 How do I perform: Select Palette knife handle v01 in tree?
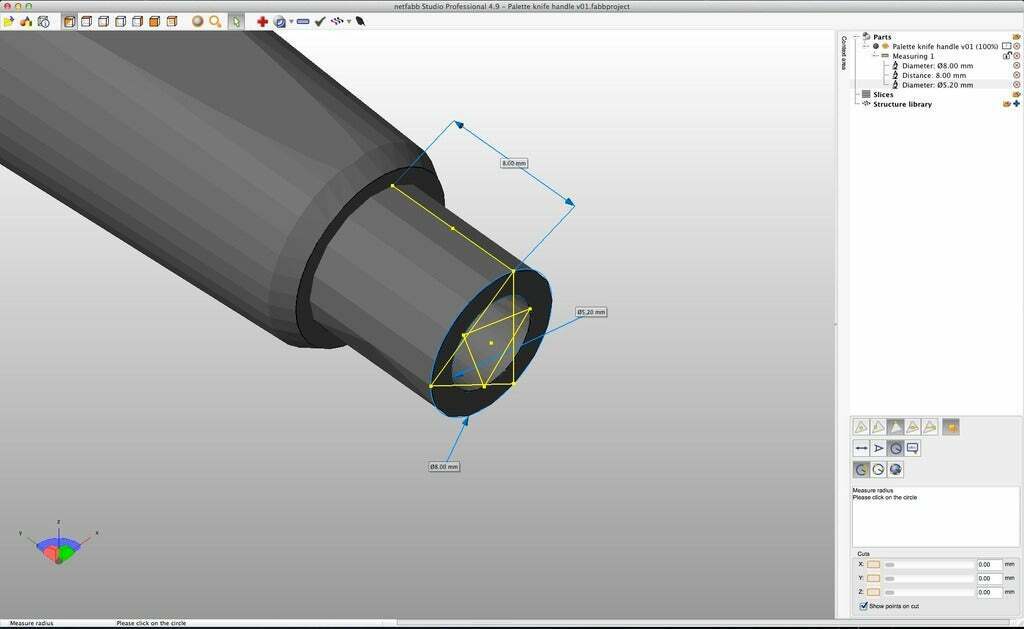click(x=945, y=46)
